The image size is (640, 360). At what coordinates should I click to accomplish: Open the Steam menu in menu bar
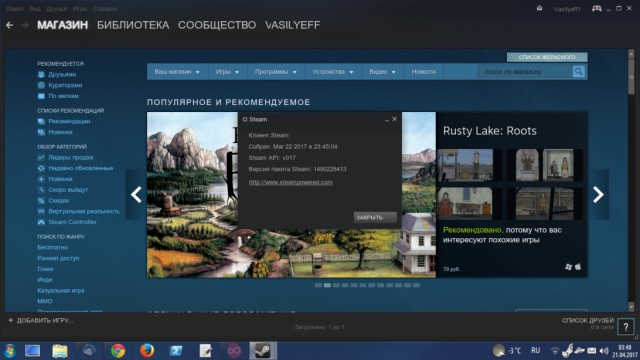tap(14, 9)
